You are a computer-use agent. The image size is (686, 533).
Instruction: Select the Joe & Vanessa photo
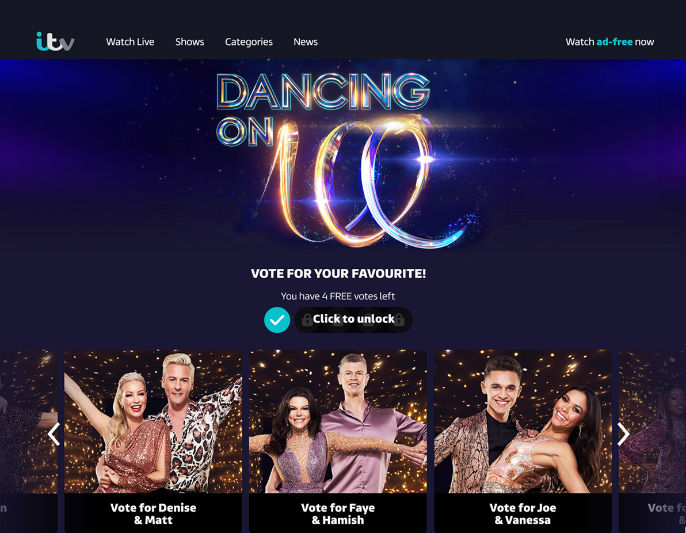pyautogui.click(x=523, y=421)
